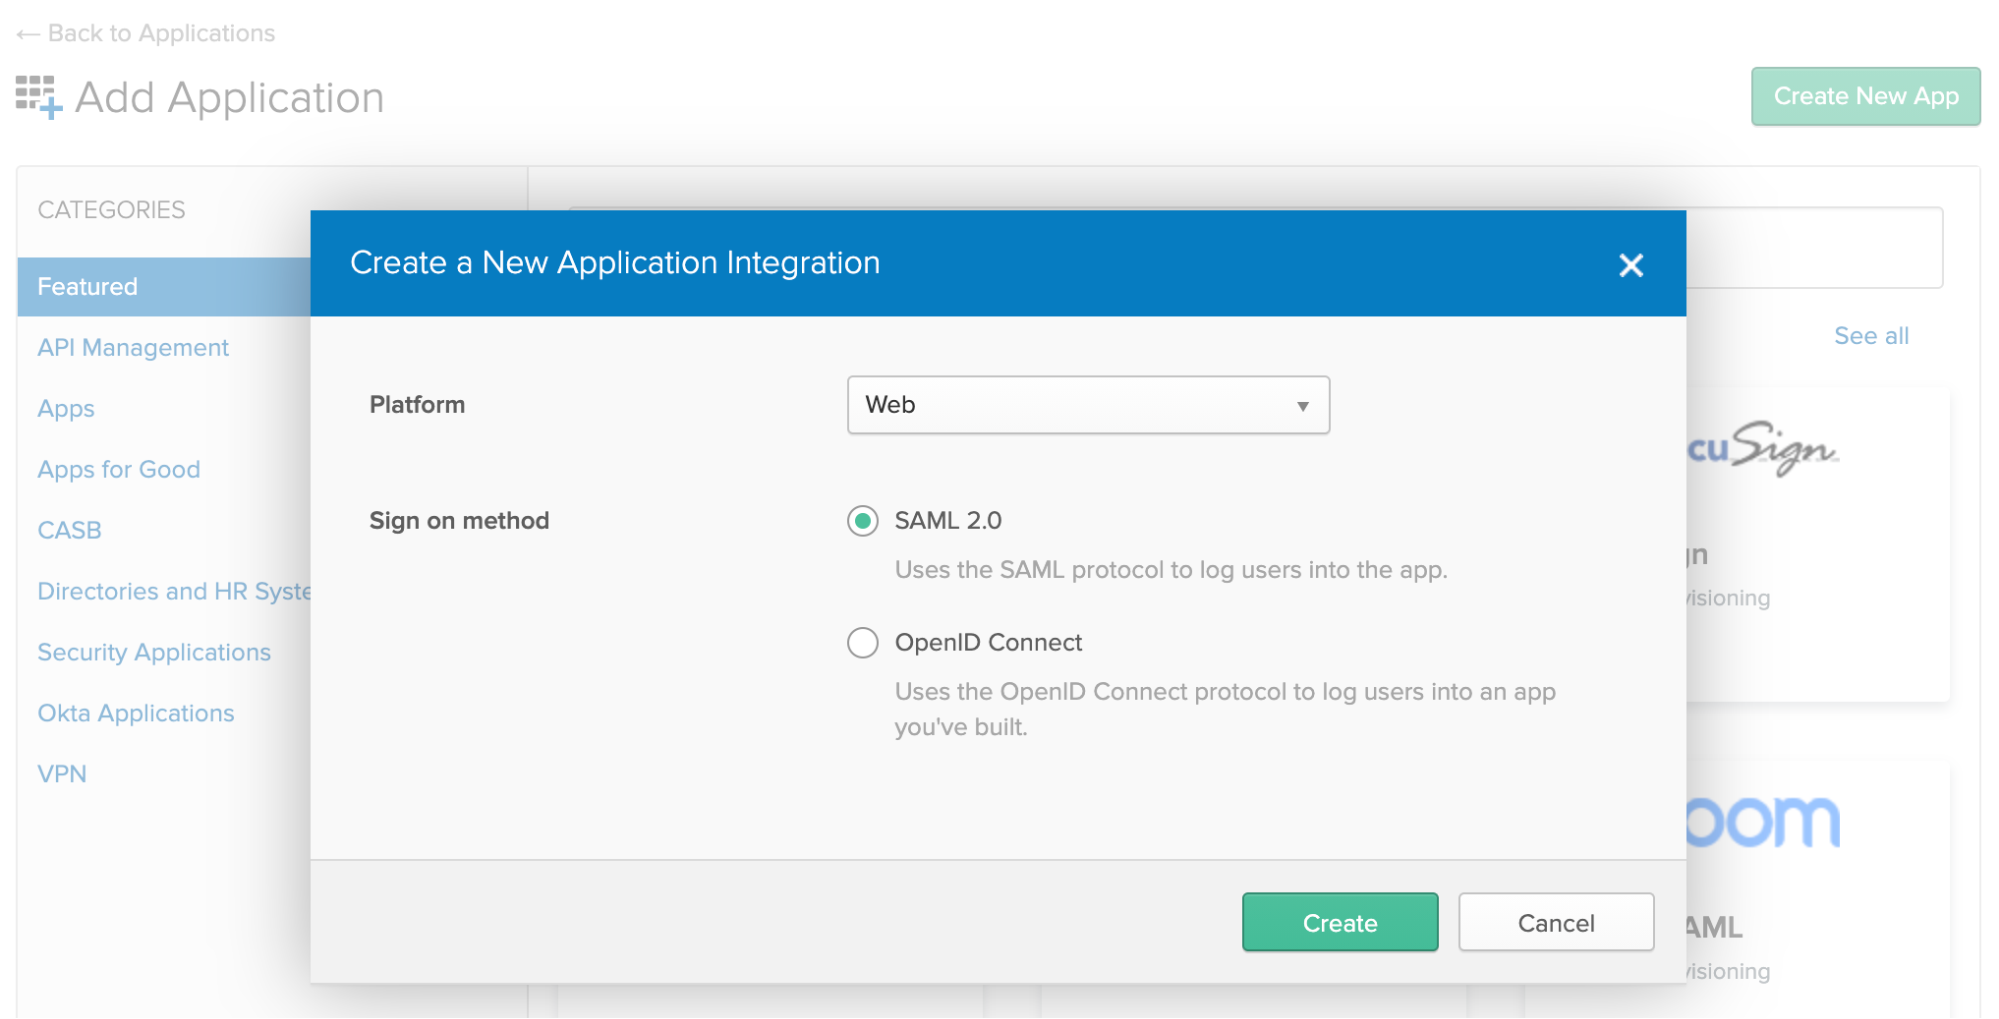The width and height of the screenshot is (1999, 1019).
Task: Click the Cancel button
Action: coord(1555,923)
